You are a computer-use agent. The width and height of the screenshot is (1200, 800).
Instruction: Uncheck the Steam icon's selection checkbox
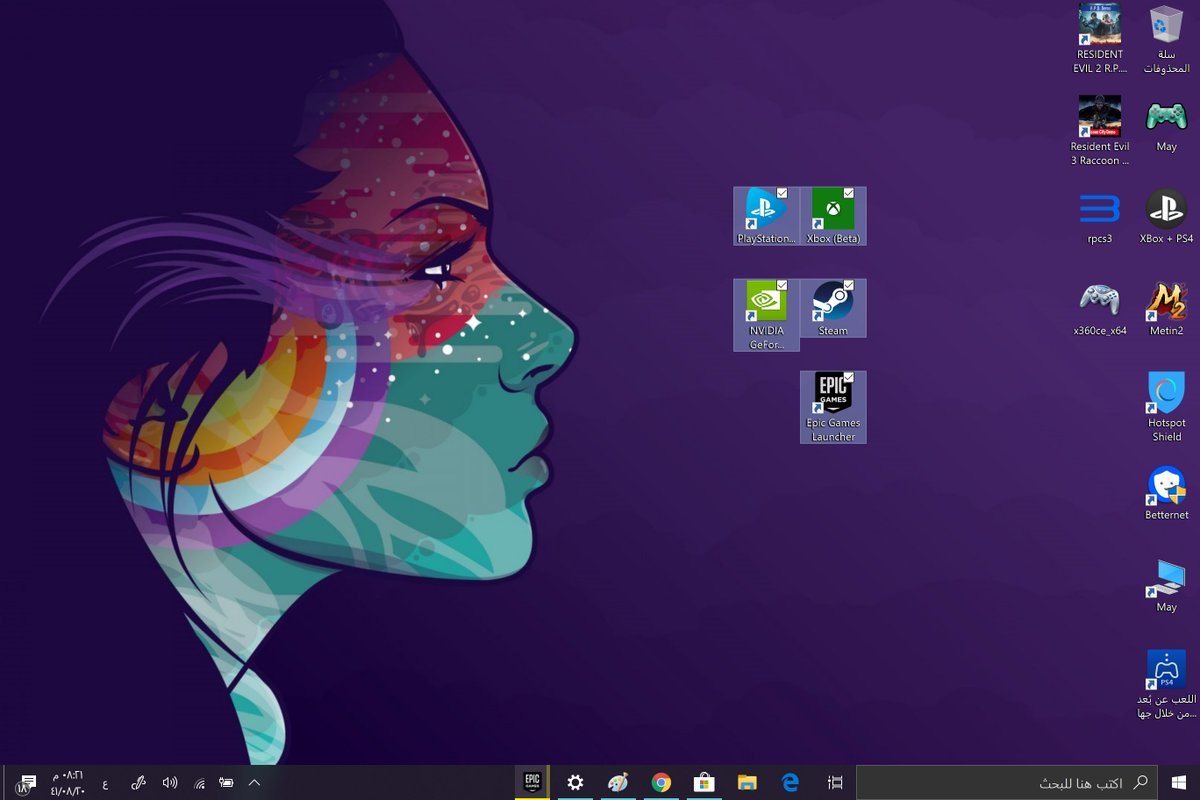click(849, 285)
